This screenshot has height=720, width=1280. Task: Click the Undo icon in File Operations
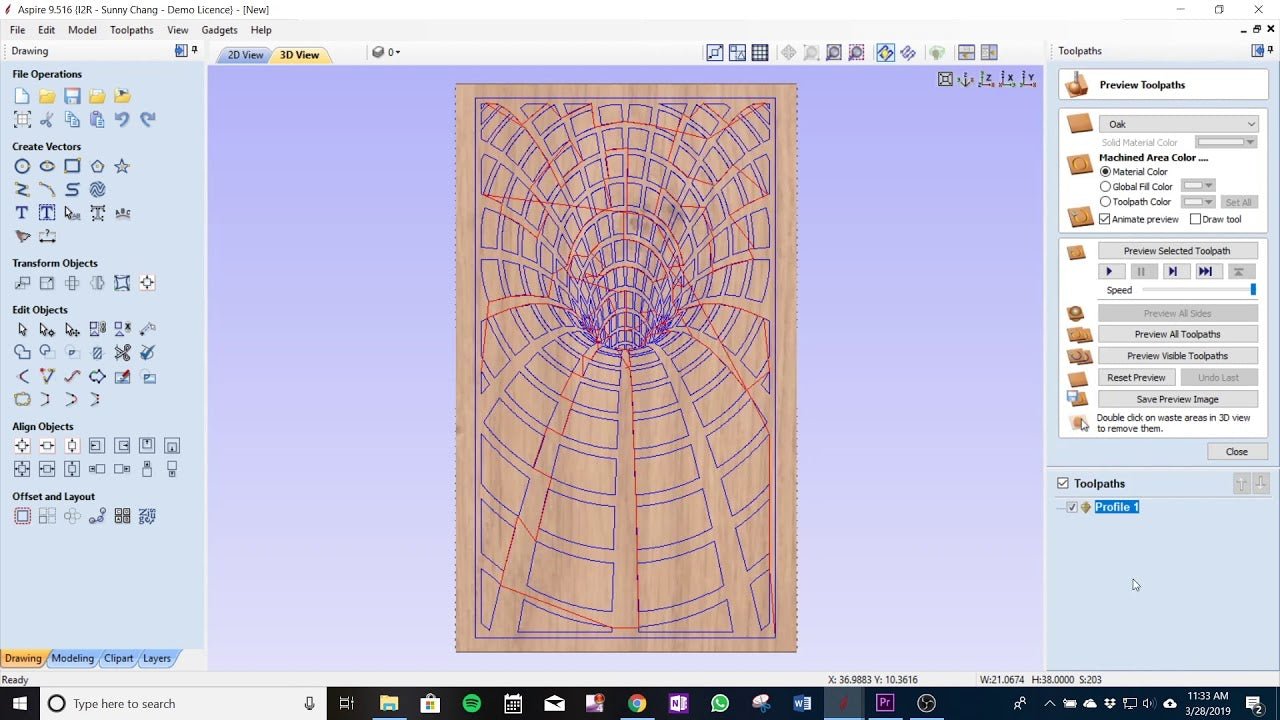click(x=122, y=119)
